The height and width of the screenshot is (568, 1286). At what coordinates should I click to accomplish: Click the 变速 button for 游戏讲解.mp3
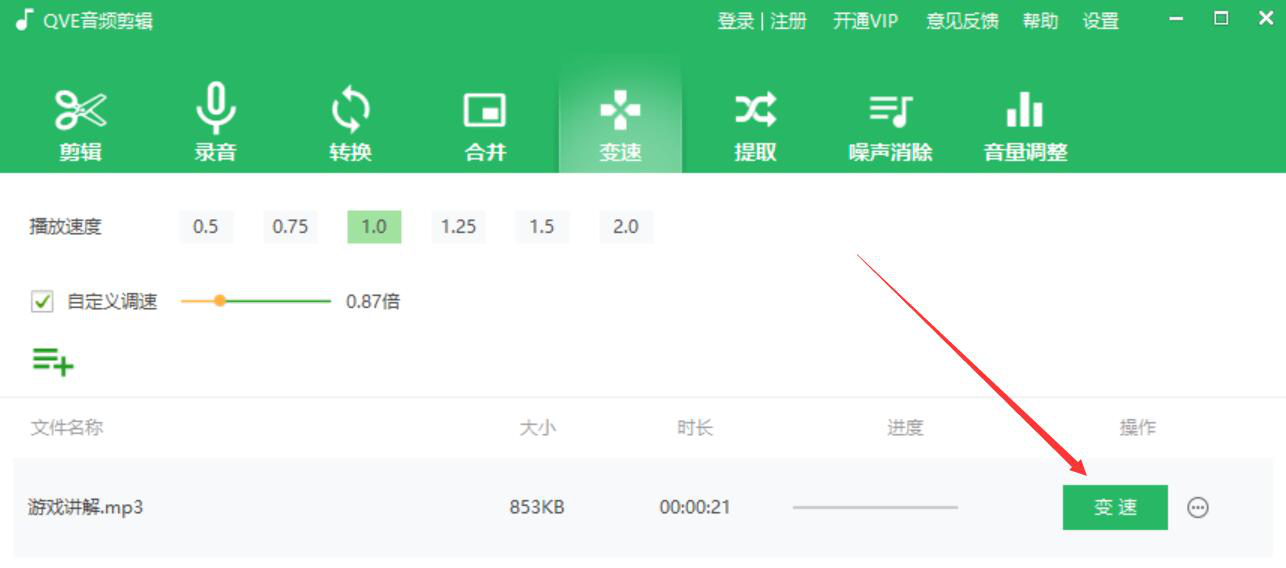click(x=1115, y=507)
